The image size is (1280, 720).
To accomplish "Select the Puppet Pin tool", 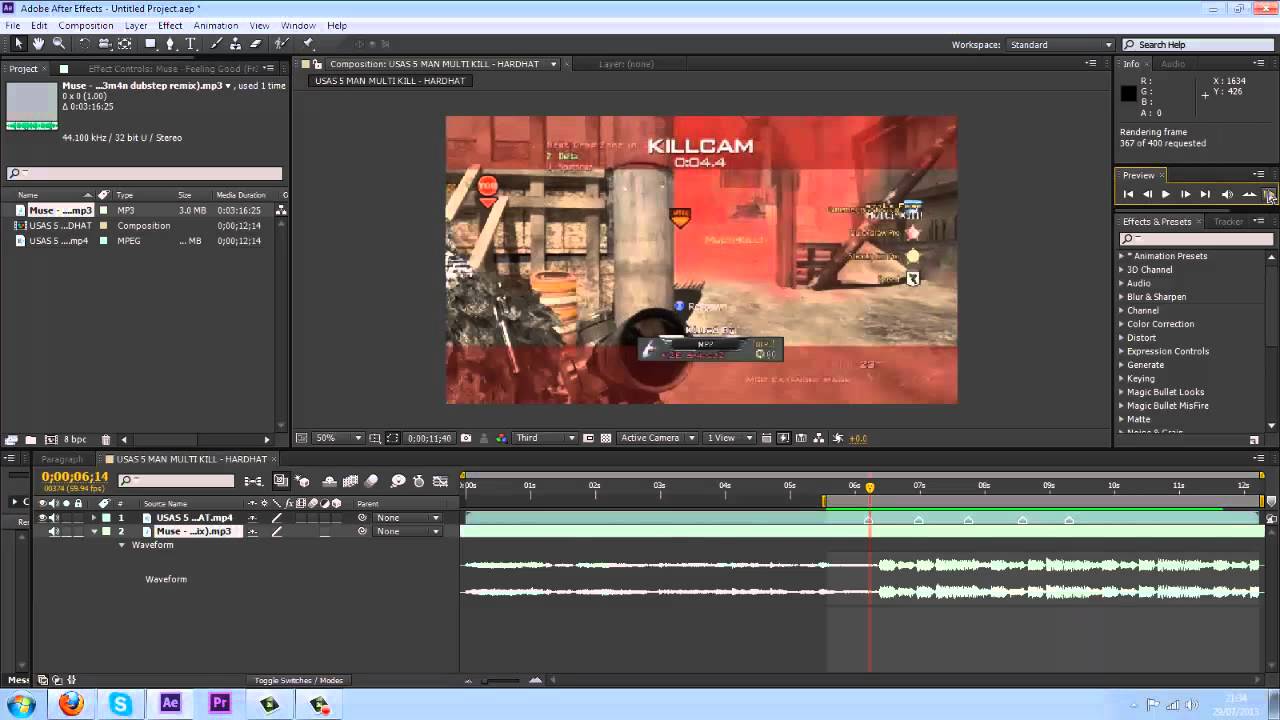I will (x=308, y=44).
